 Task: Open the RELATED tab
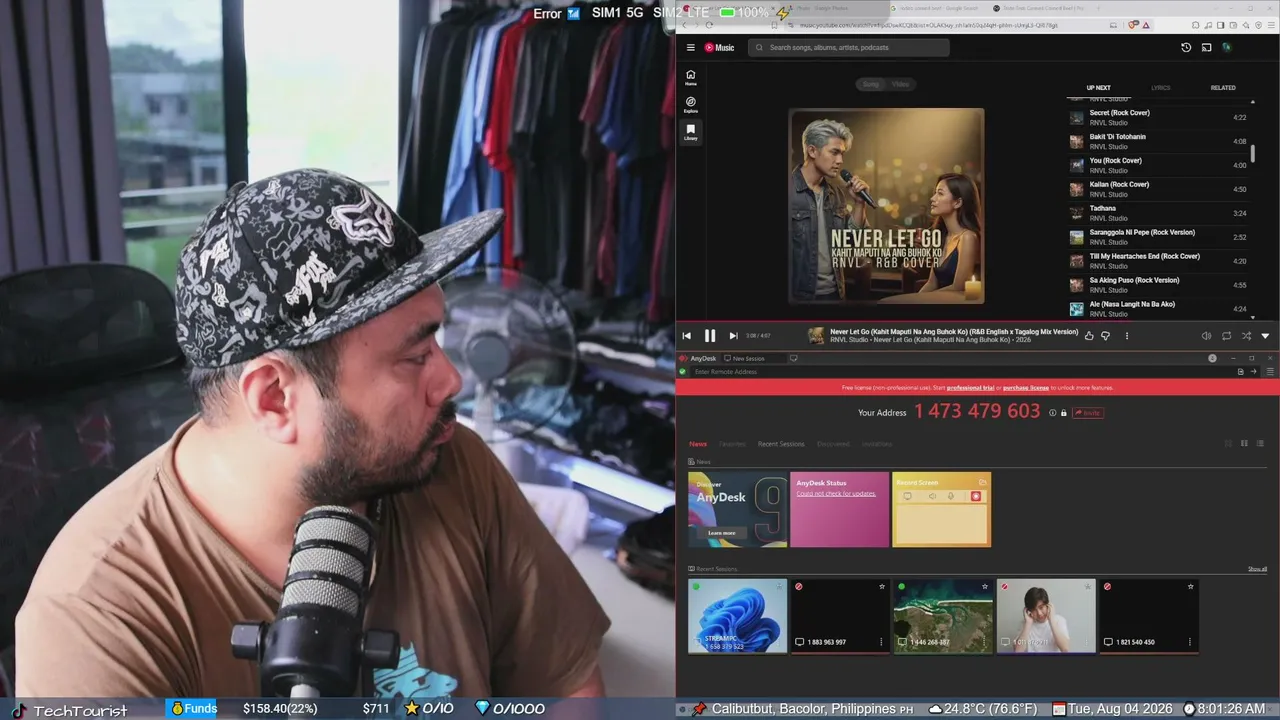tap(1223, 88)
